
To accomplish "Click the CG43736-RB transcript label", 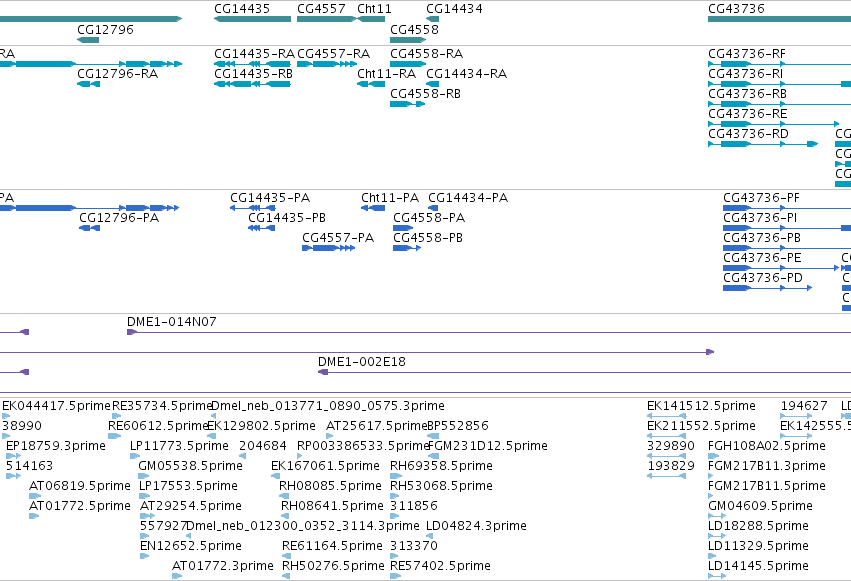I will 747,94.
